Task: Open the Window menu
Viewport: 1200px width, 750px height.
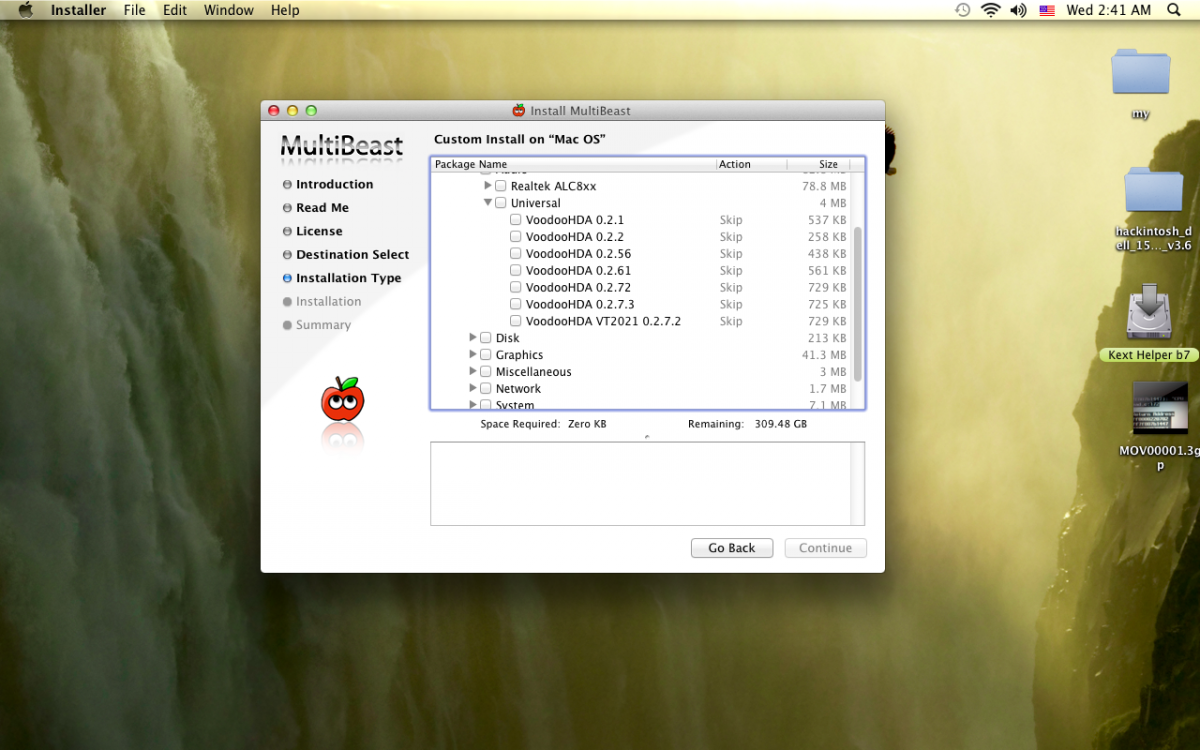Action: pos(229,10)
